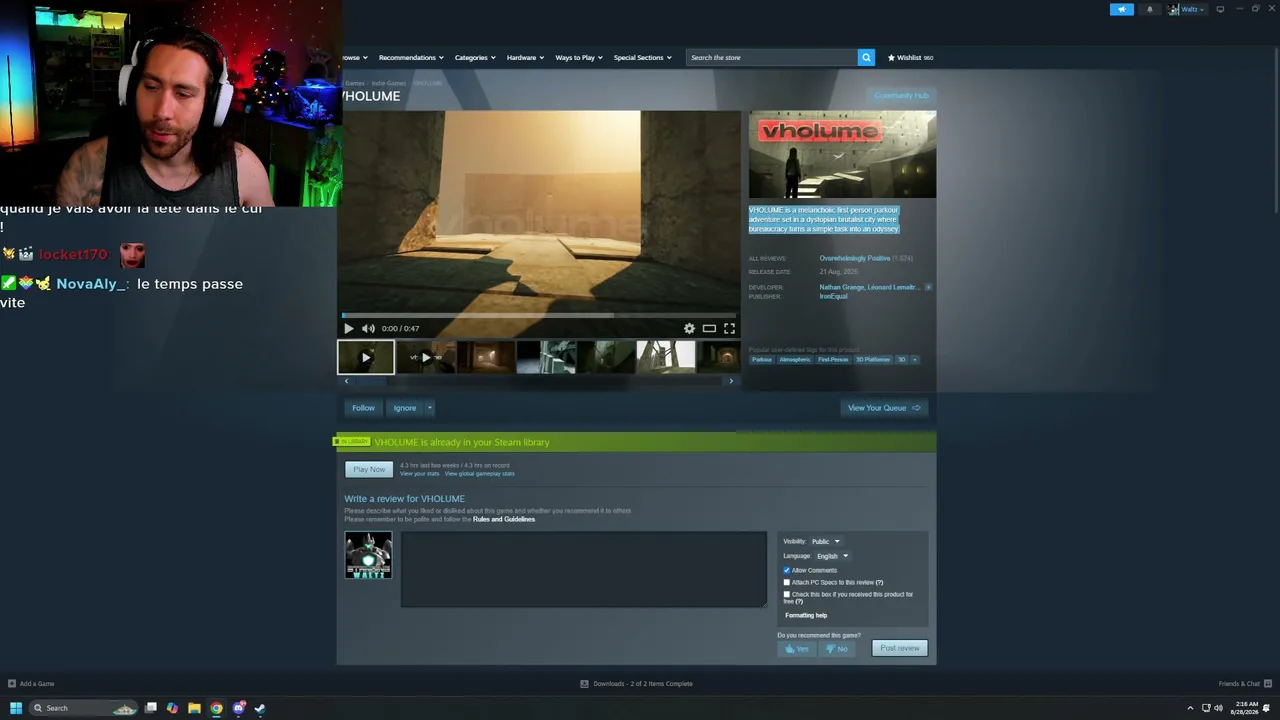This screenshot has width=1280, height=720.
Task: Show hidden system tray icons
Action: tap(1190, 708)
